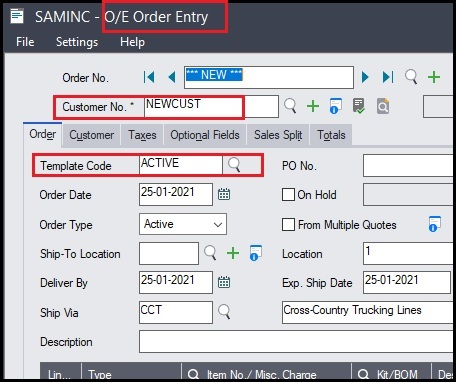Open Ship-To Location info zoom icon

point(256,253)
